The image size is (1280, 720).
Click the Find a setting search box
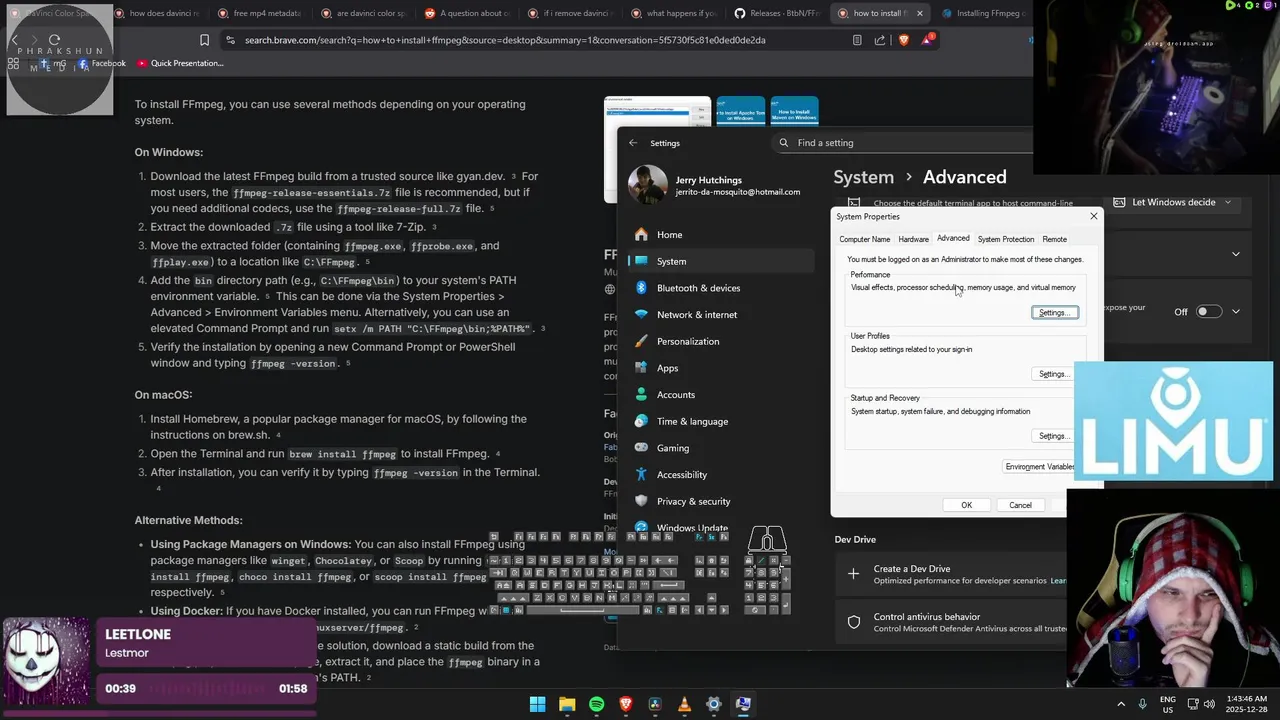(x=902, y=143)
